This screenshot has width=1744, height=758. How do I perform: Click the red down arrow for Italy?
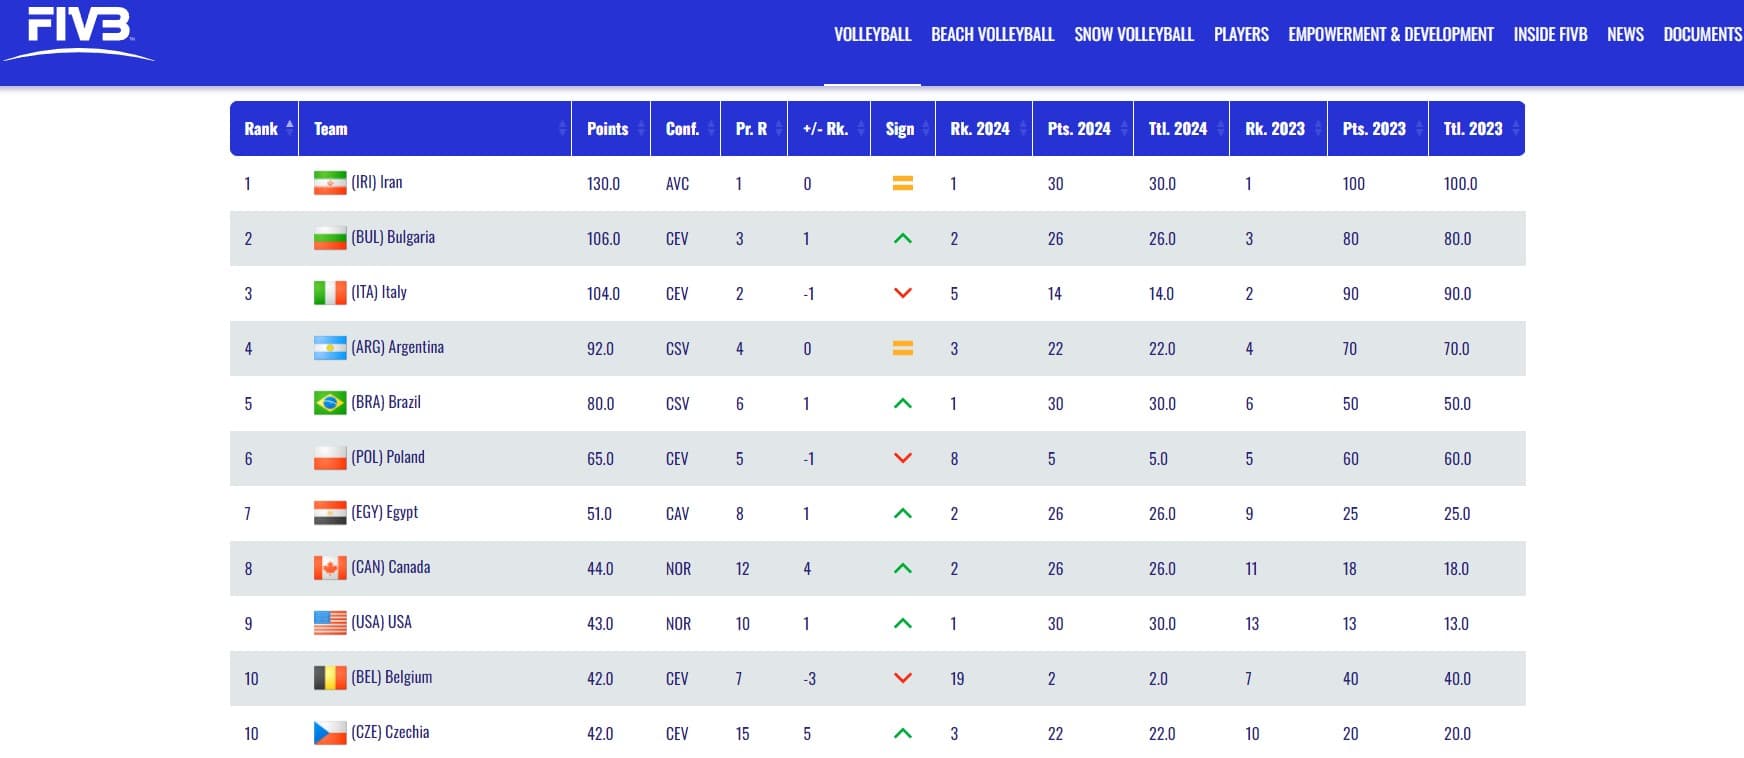tap(901, 293)
